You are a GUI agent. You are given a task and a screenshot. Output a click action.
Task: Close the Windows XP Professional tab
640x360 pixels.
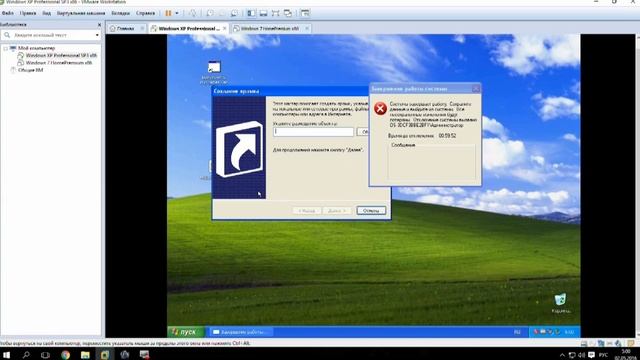tap(224, 29)
